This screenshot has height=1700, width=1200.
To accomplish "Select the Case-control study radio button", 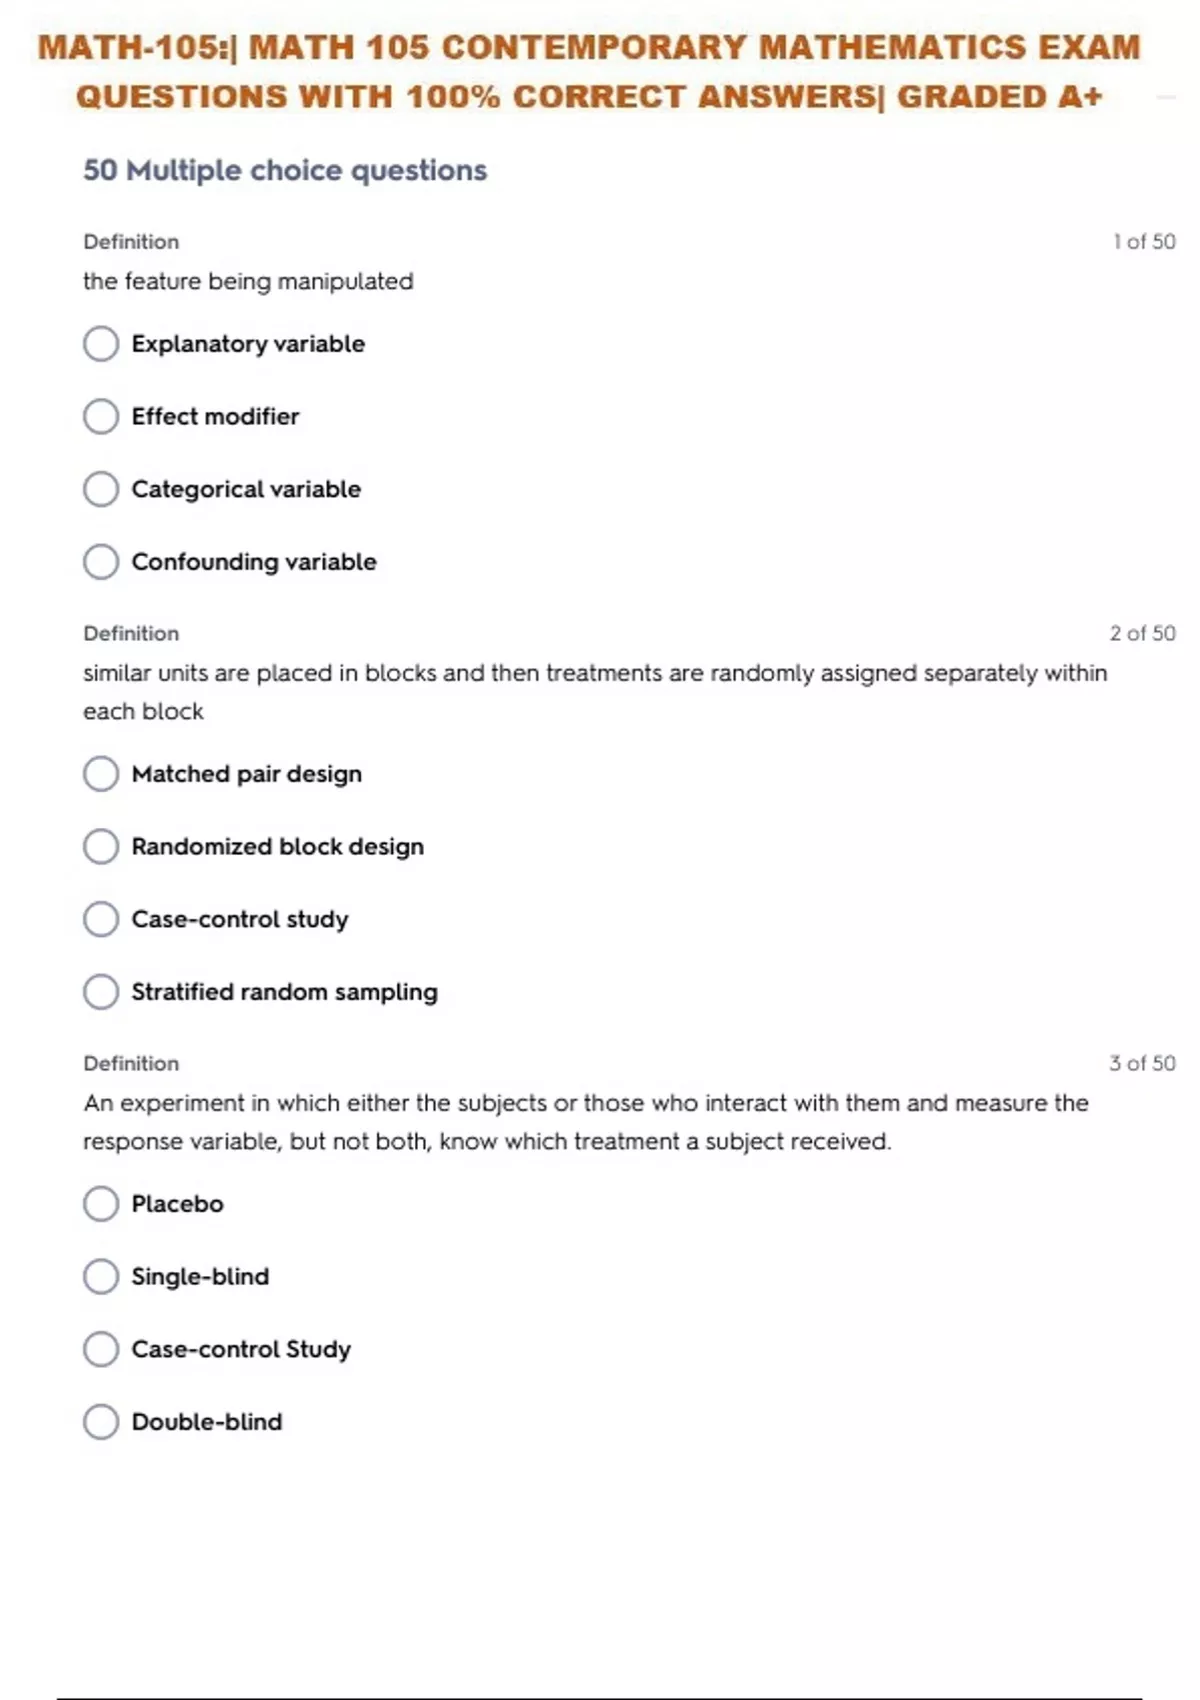I will pos(101,919).
